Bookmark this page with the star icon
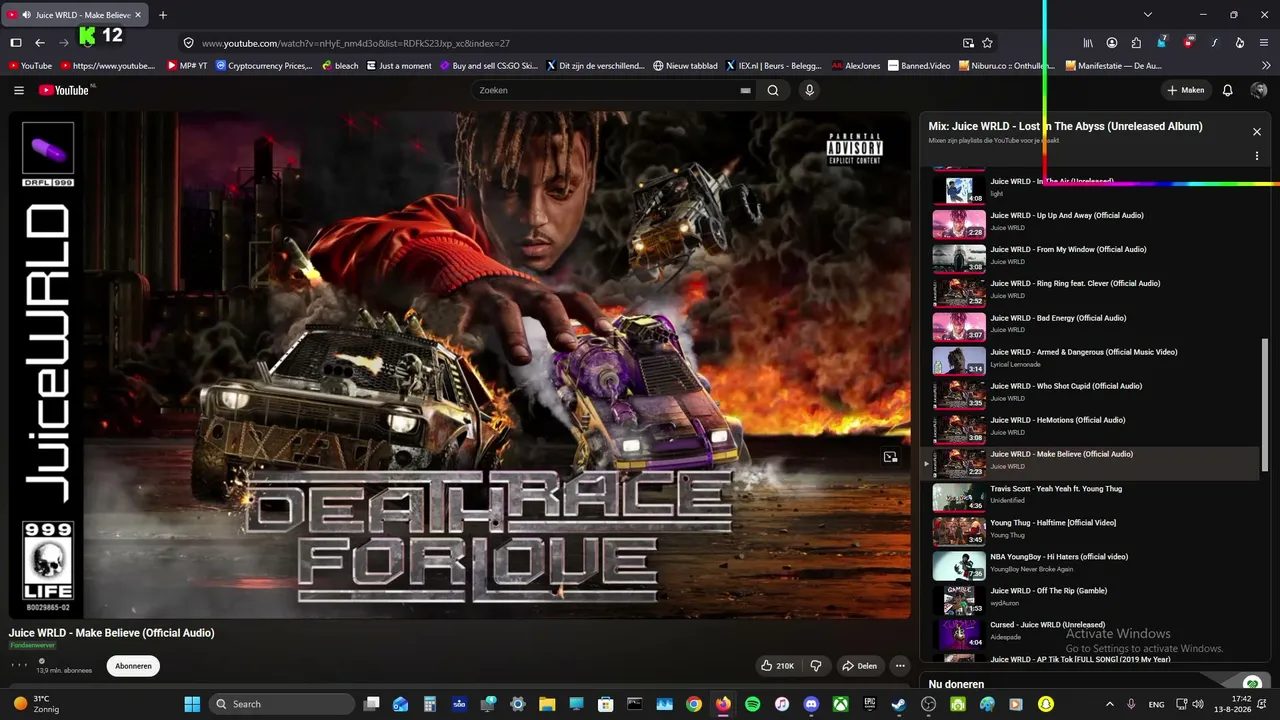Image resolution: width=1280 pixels, height=720 pixels. click(x=987, y=43)
